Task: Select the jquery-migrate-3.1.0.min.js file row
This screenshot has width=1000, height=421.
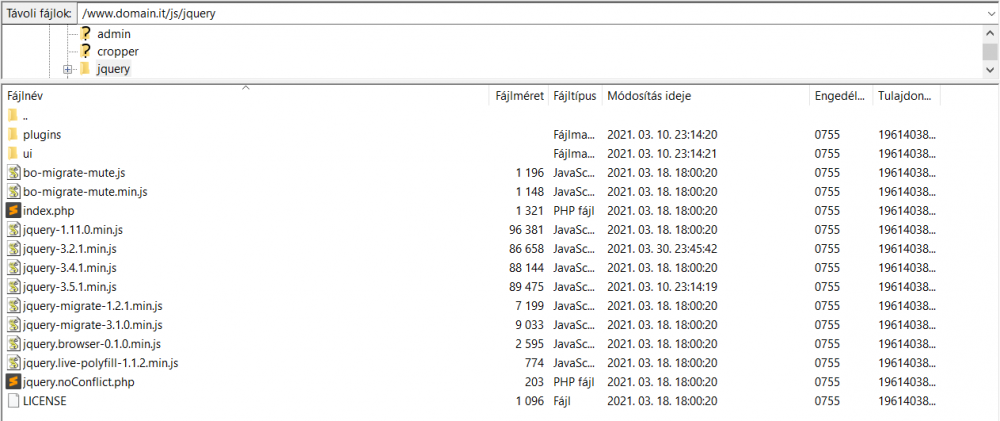Action: pyautogui.click(x=471, y=325)
